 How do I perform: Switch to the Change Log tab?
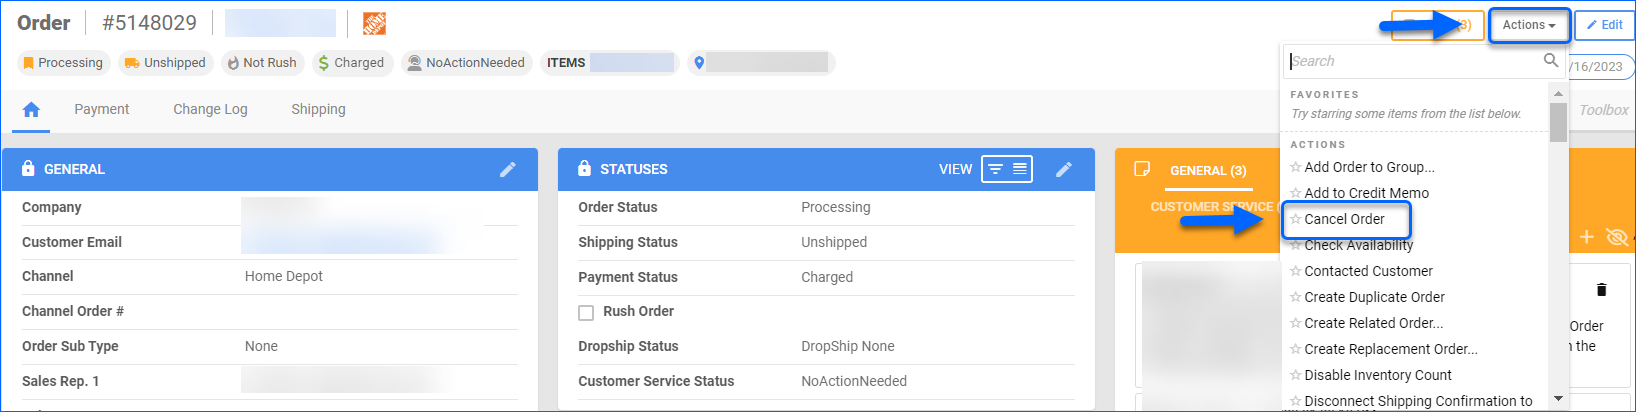[x=210, y=109]
